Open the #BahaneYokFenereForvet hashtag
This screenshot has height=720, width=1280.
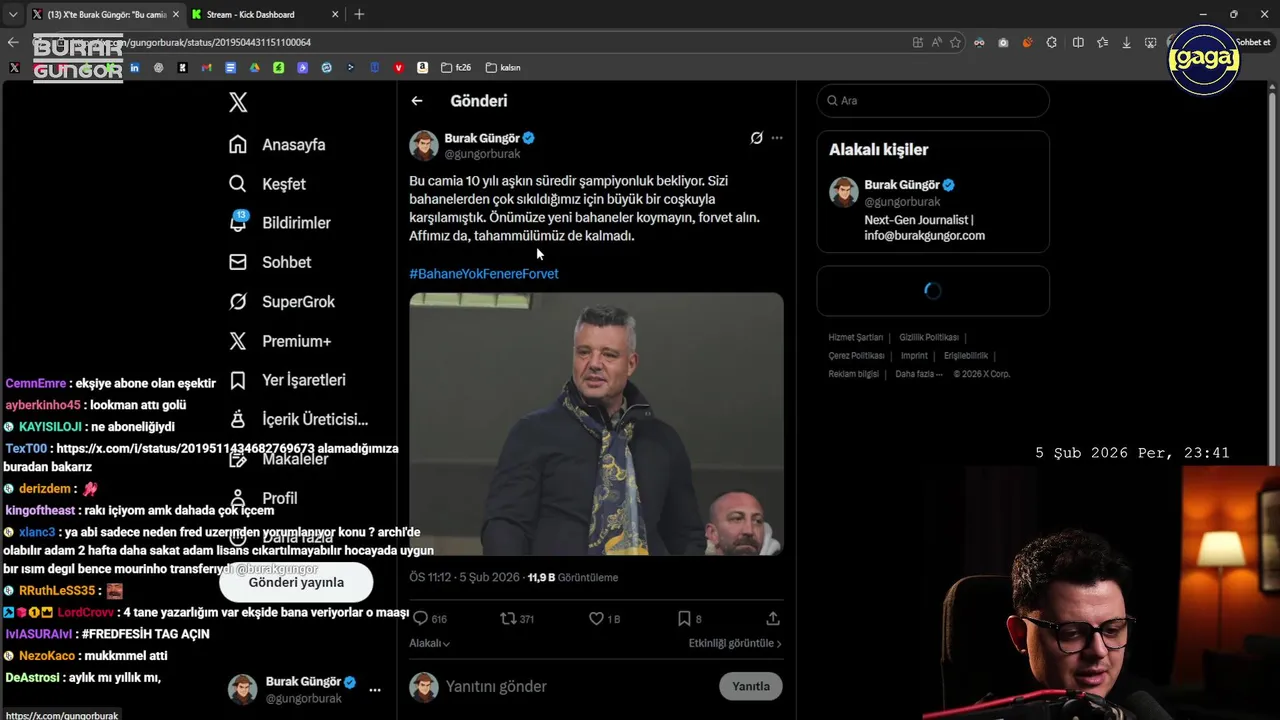(x=484, y=274)
